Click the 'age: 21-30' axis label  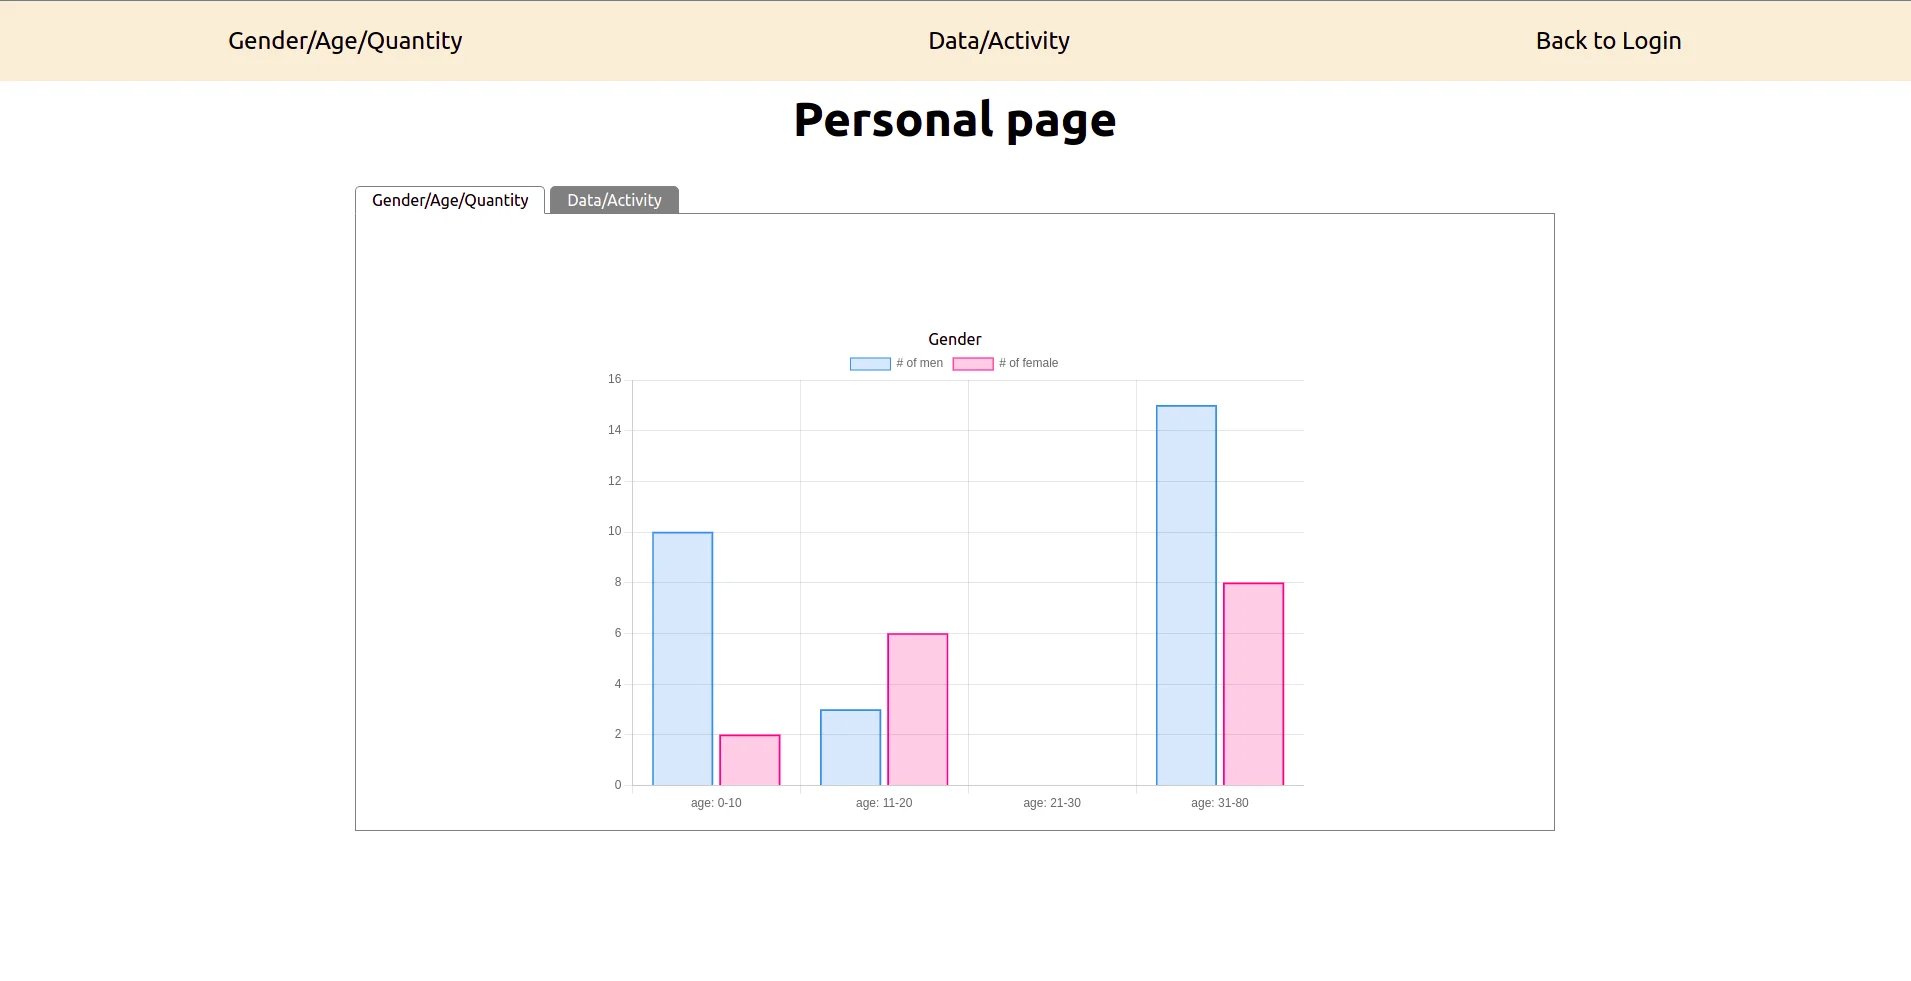coord(1051,803)
